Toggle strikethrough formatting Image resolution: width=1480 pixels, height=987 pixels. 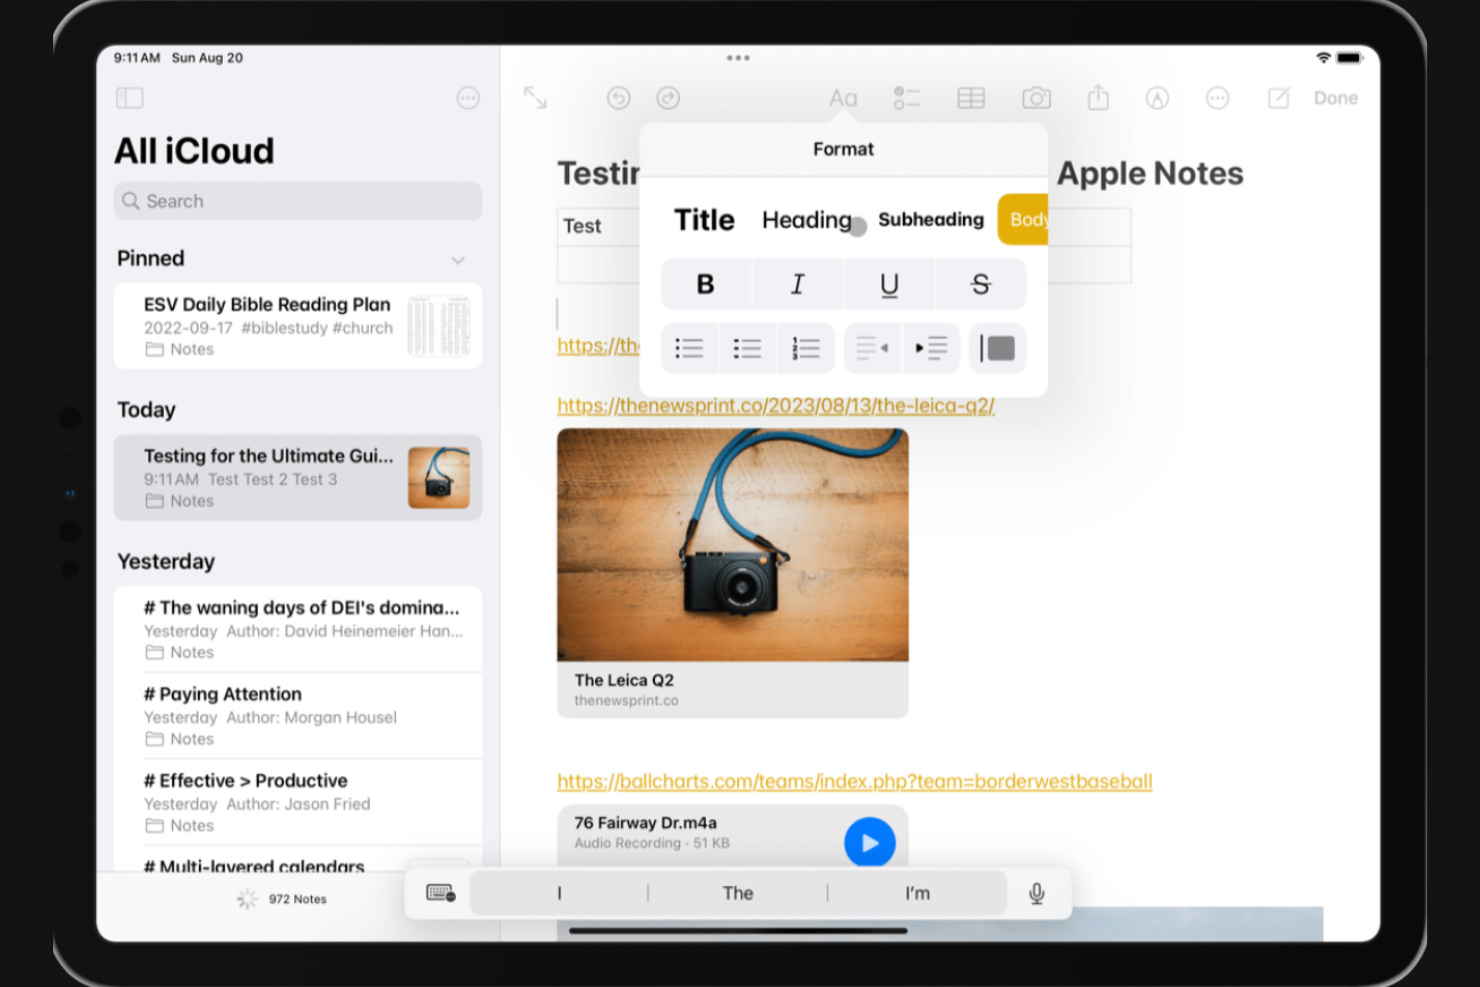click(x=981, y=284)
